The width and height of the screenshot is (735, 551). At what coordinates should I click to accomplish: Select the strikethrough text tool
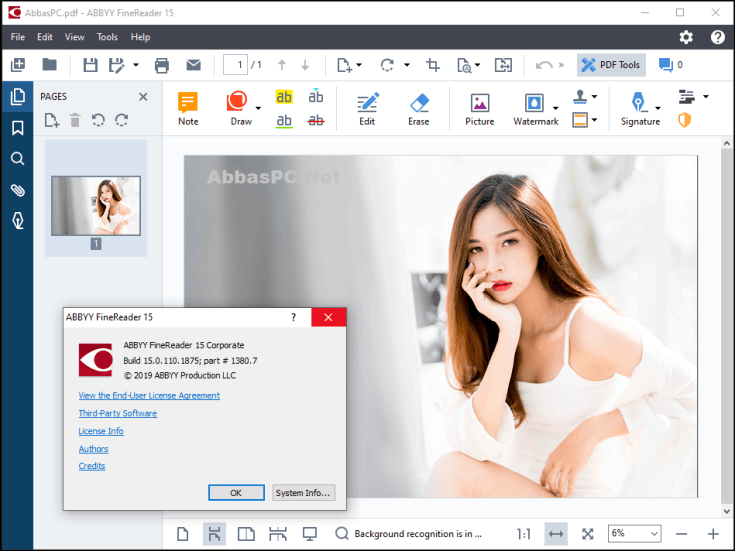[x=316, y=121]
